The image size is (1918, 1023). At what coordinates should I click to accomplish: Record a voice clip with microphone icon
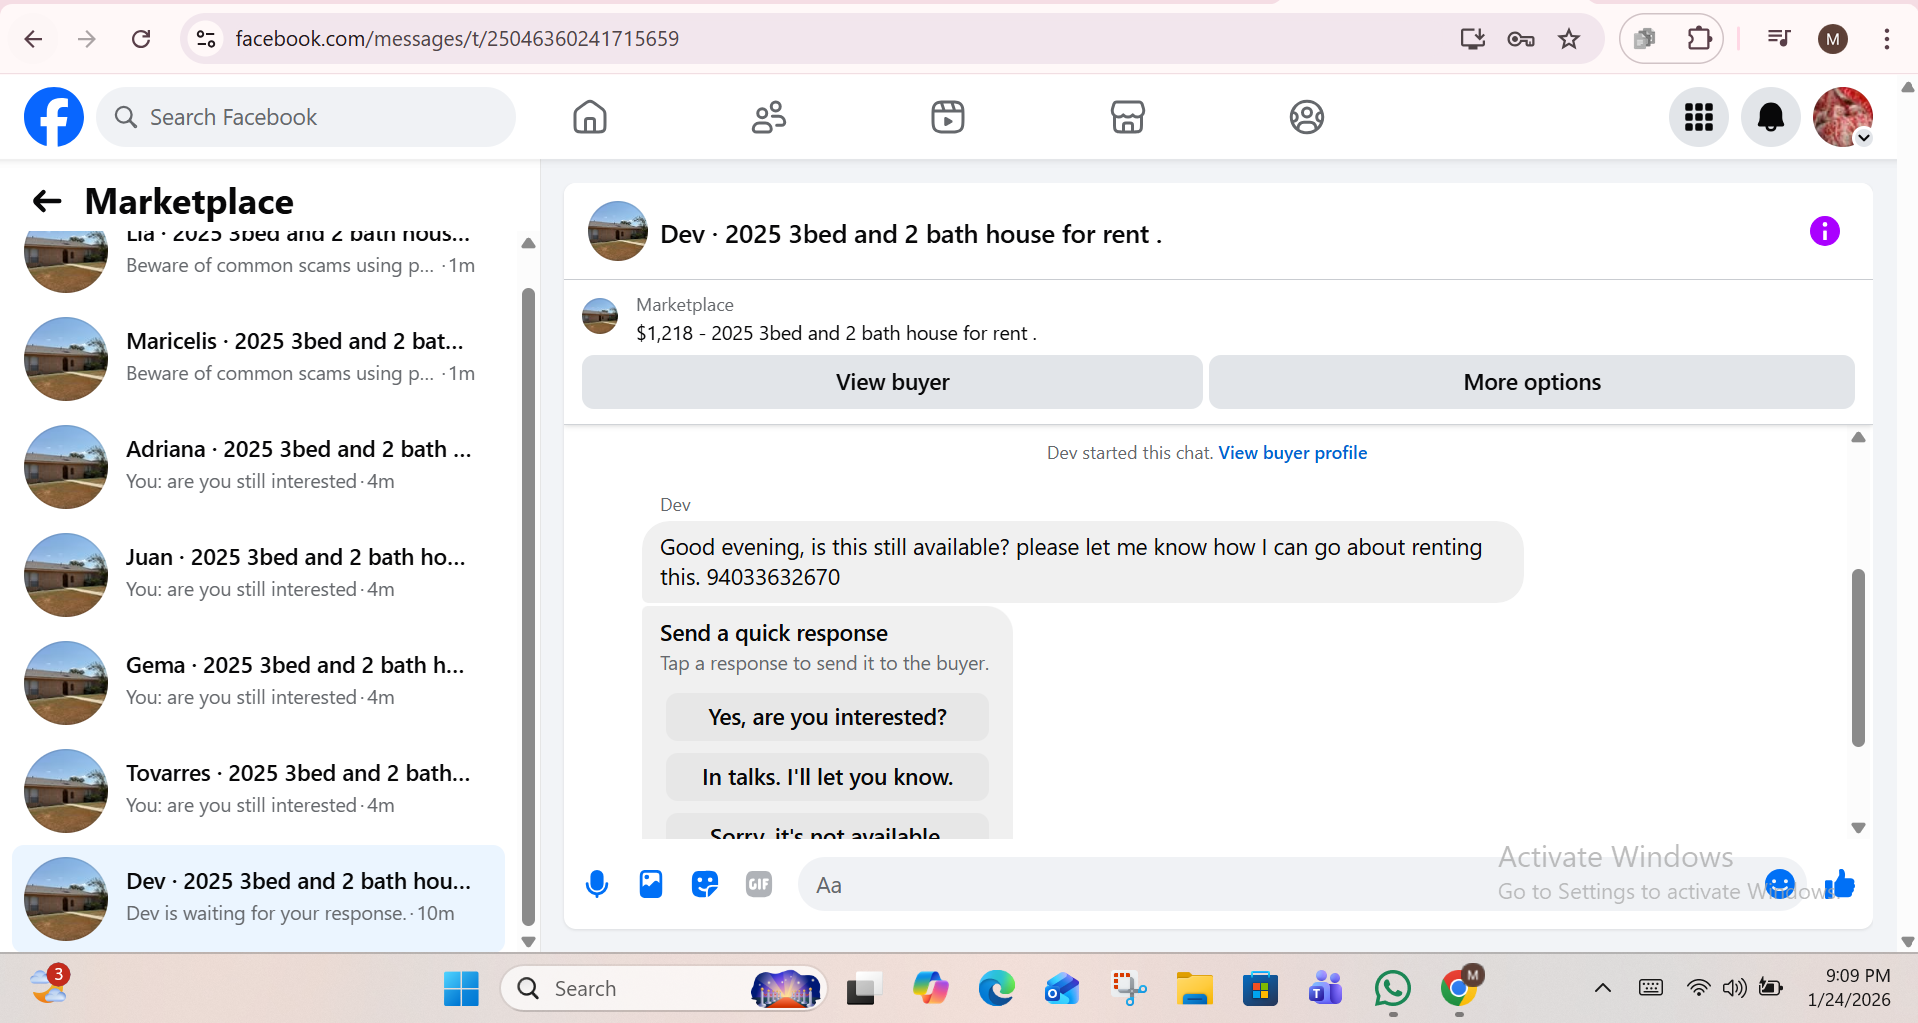coord(597,884)
